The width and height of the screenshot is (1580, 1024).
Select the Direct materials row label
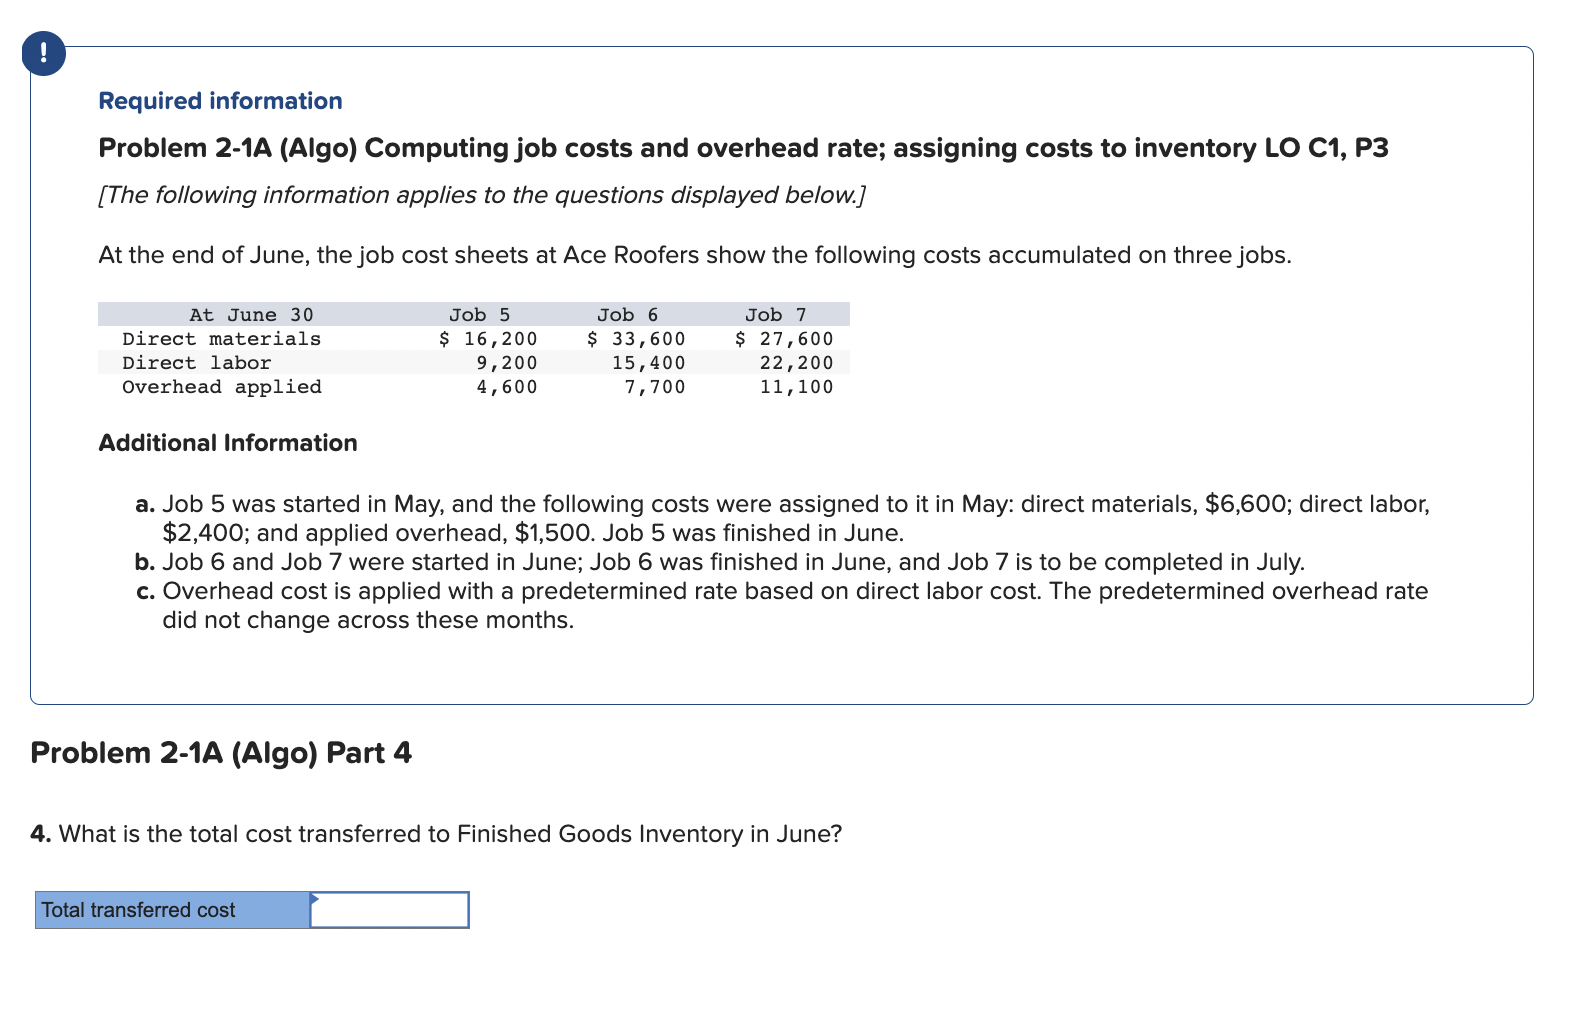click(x=221, y=338)
